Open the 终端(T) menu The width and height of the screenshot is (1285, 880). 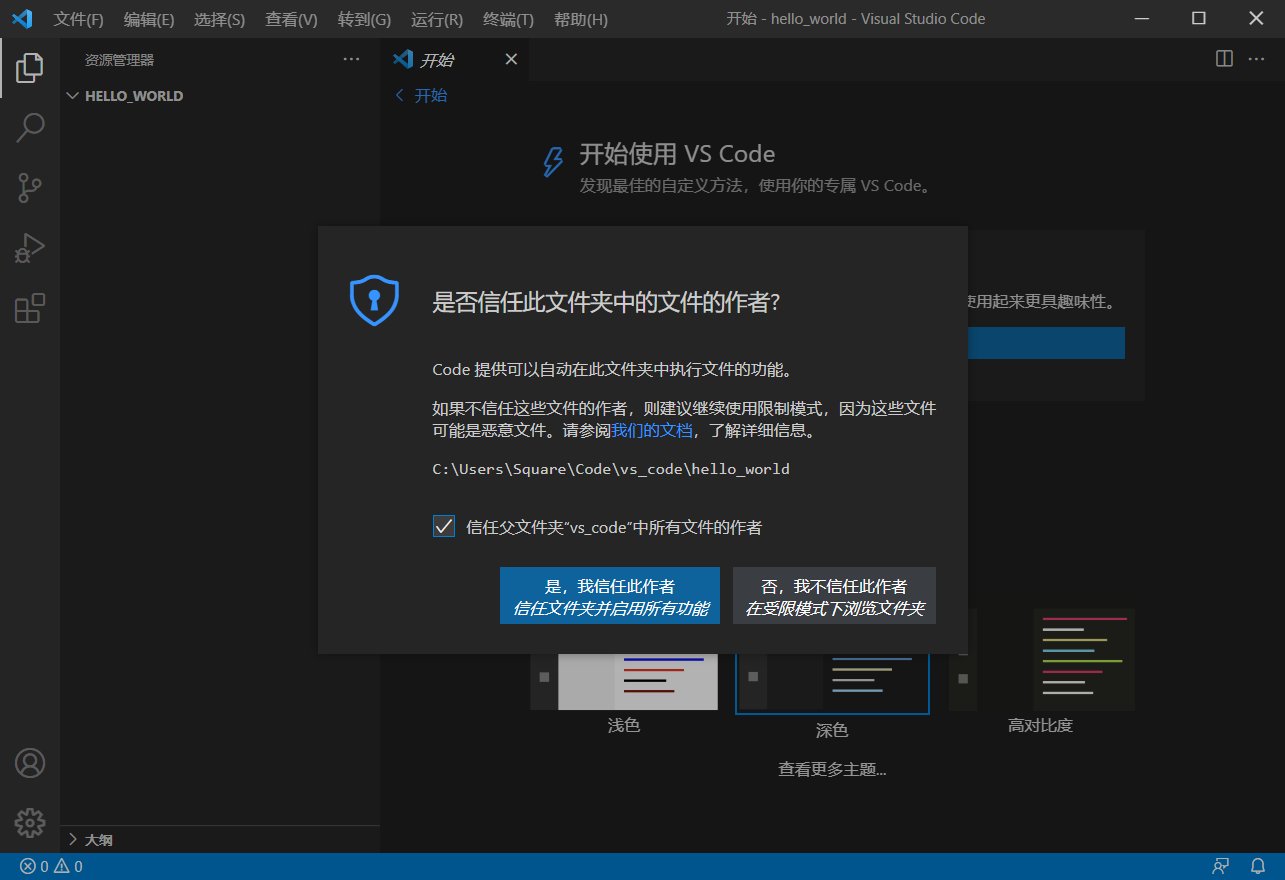coord(508,20)
